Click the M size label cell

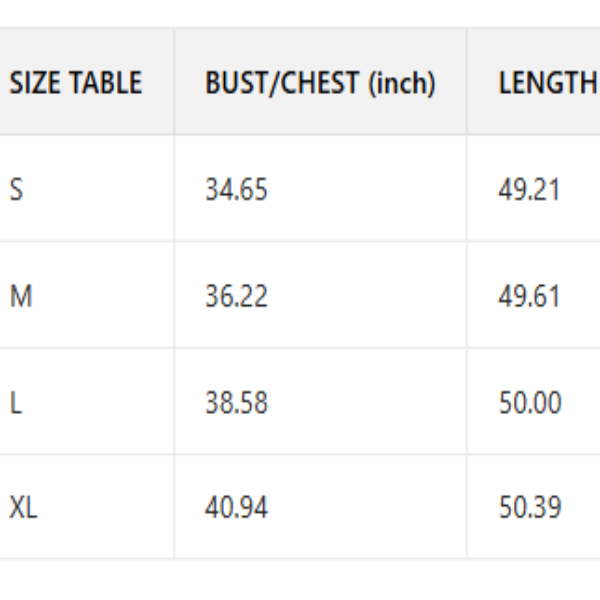click(20, 296)
